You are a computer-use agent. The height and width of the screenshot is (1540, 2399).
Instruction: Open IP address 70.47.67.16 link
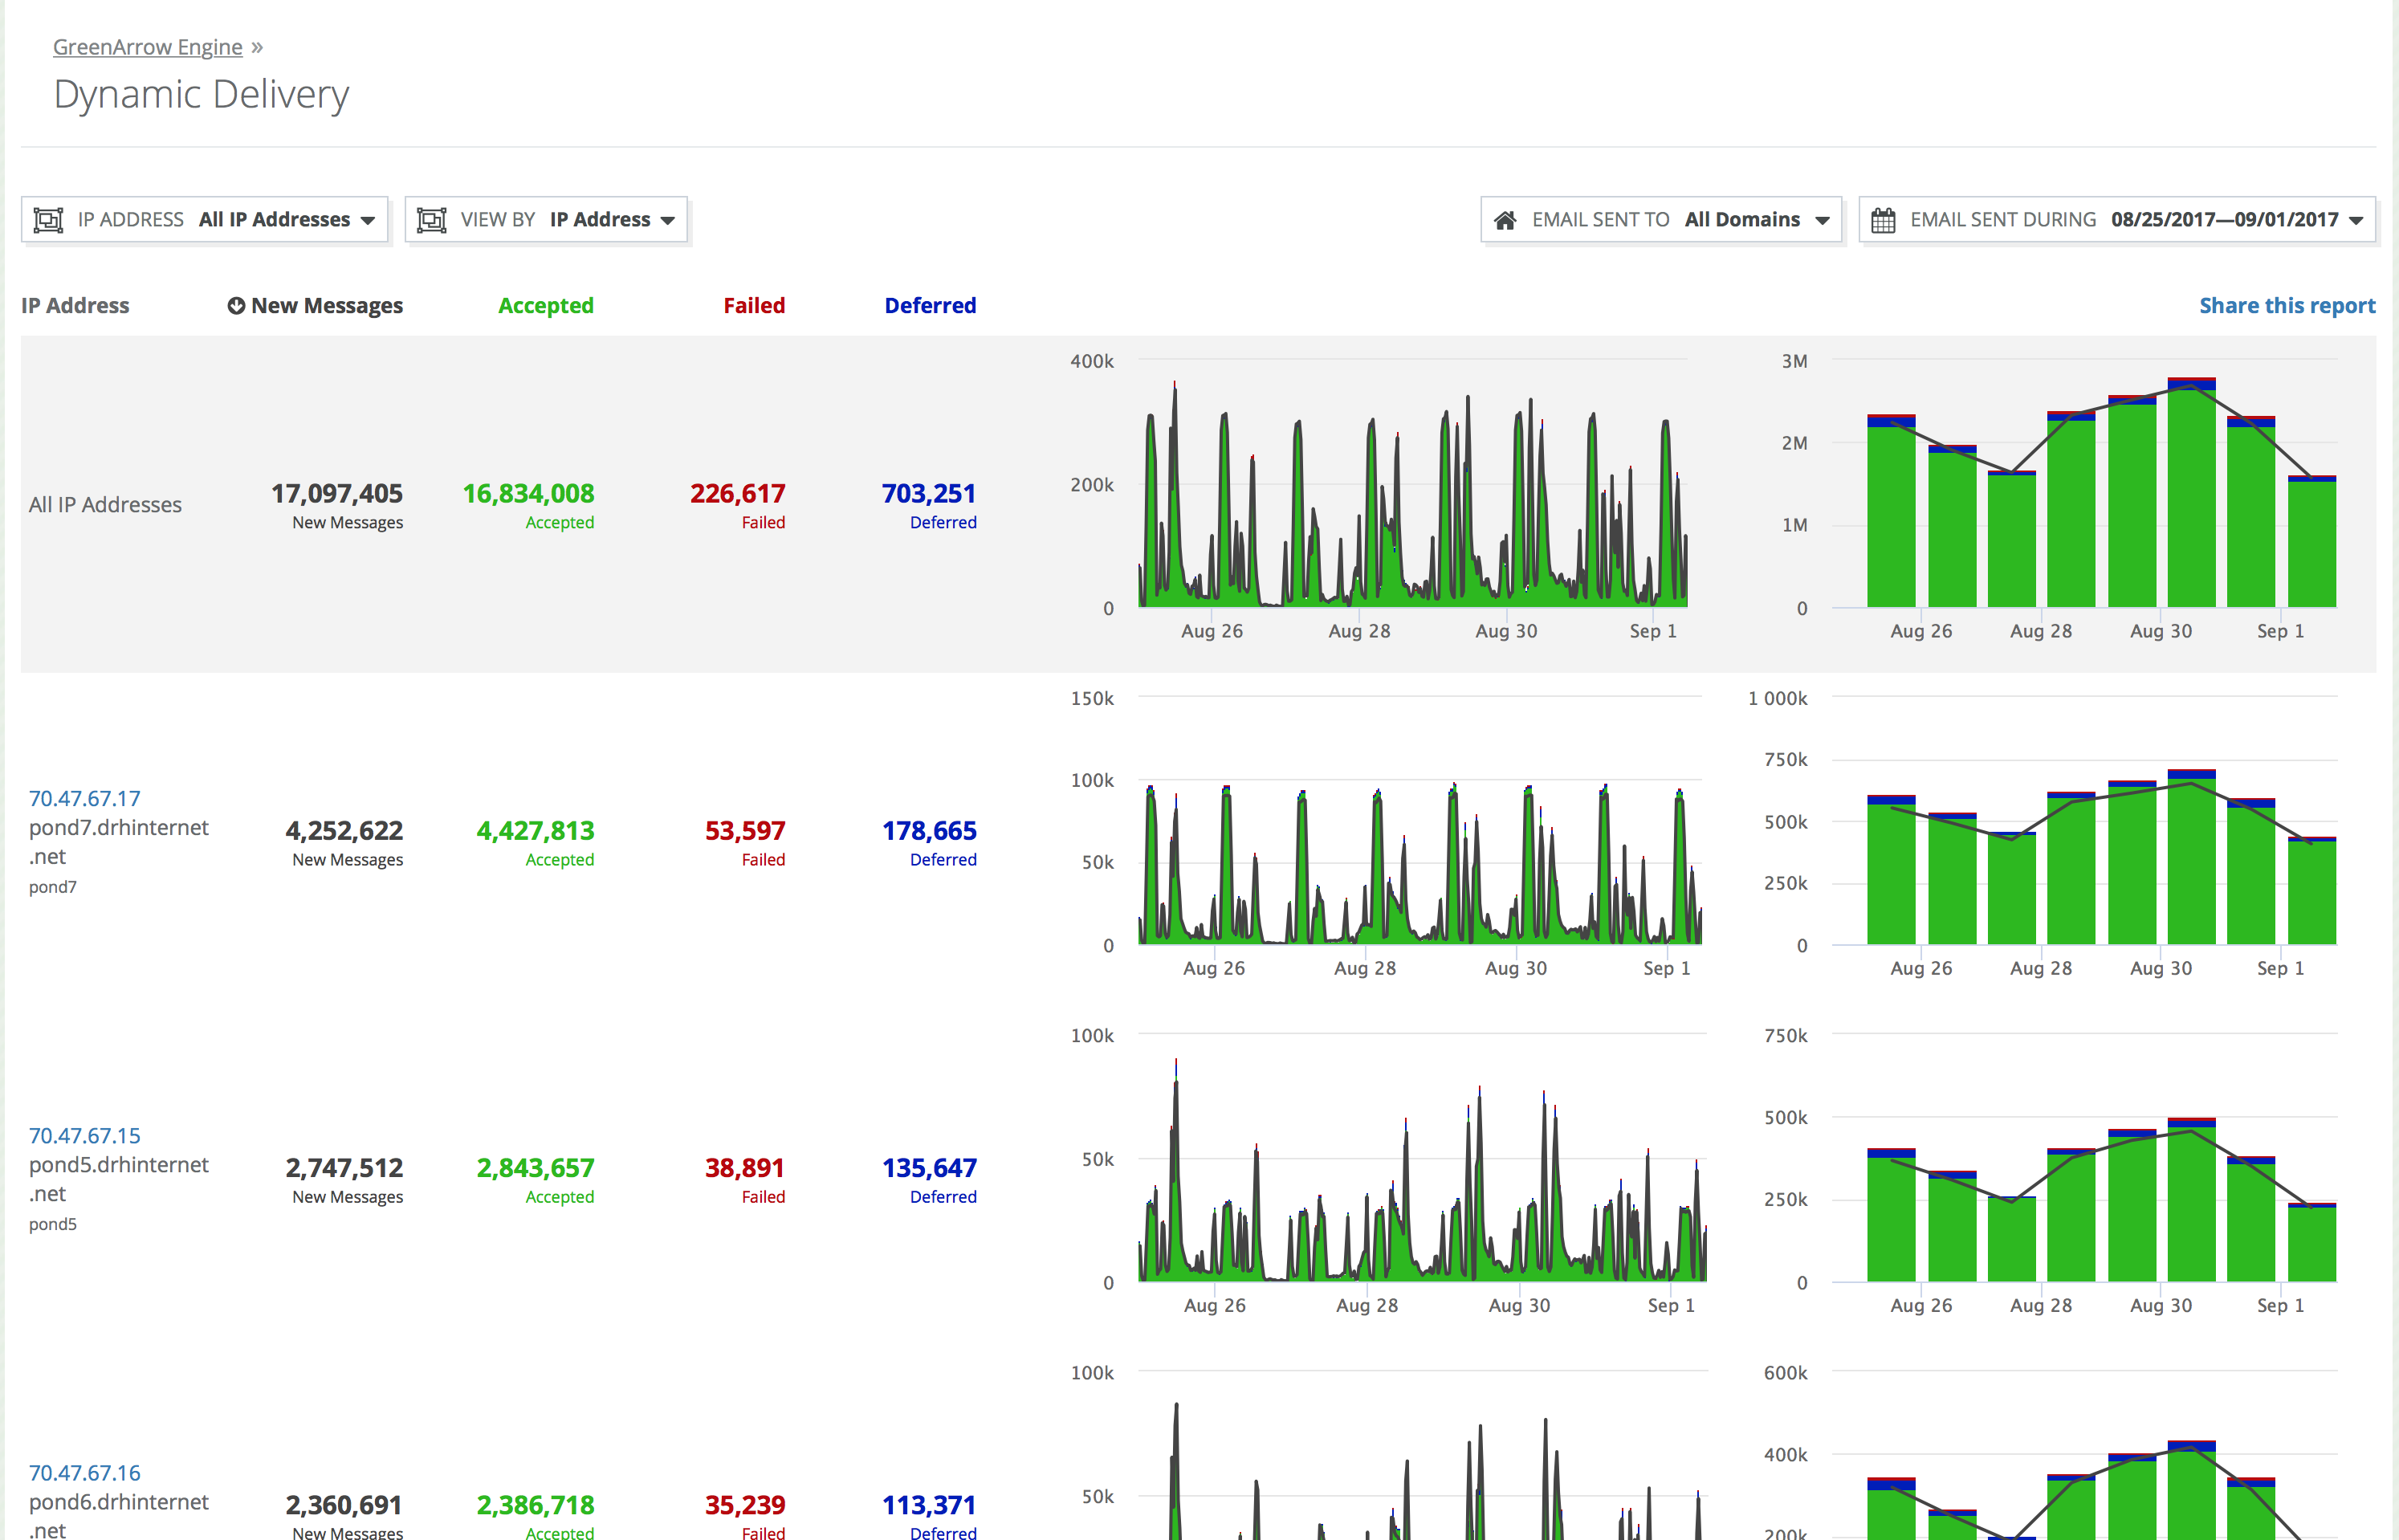pyautogui.click(x=84, y=1472)
